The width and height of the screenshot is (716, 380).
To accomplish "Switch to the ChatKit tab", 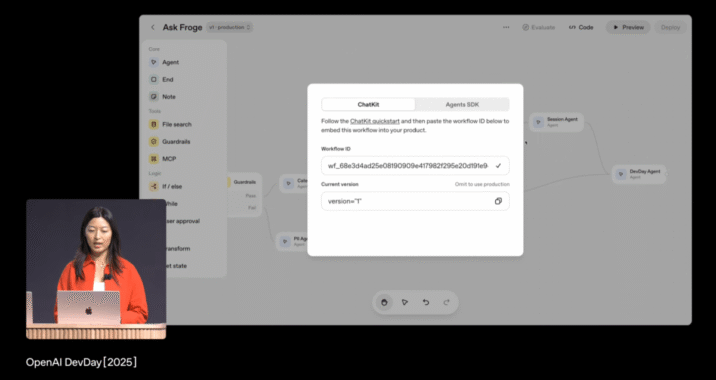I will 369,105.
